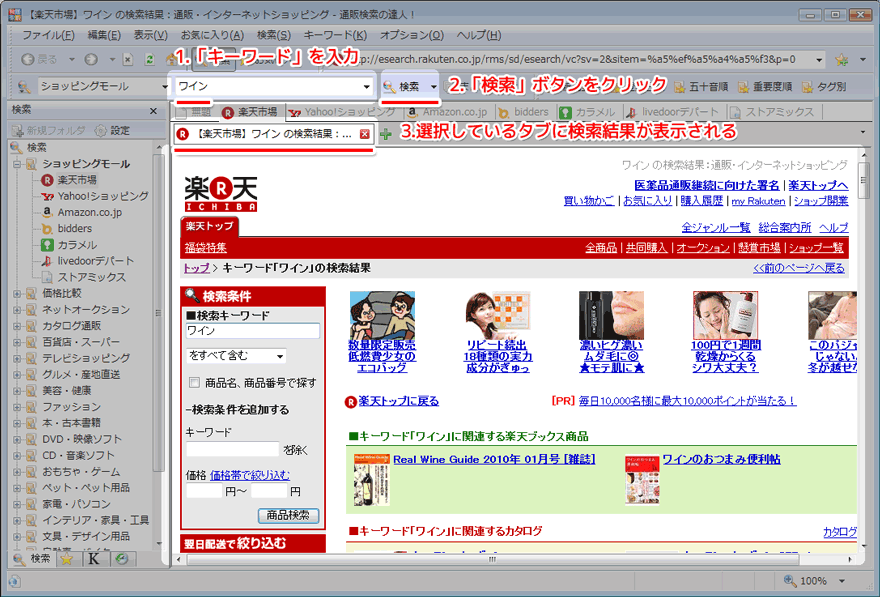The image size is (880, 597).
Task: Select ストアミックス in the sidebar tree
Action: pos(91,278)
